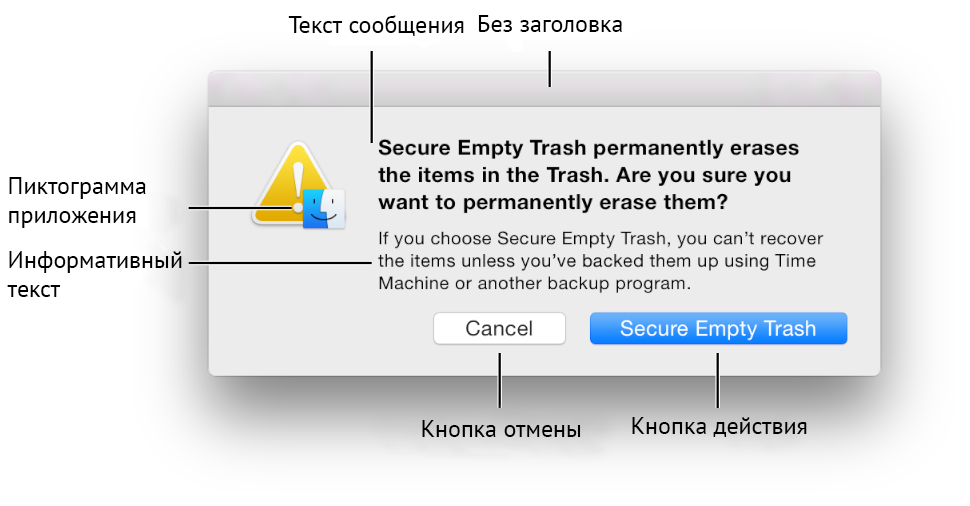Click the word 'Time' in the informative text

point(795,262)
